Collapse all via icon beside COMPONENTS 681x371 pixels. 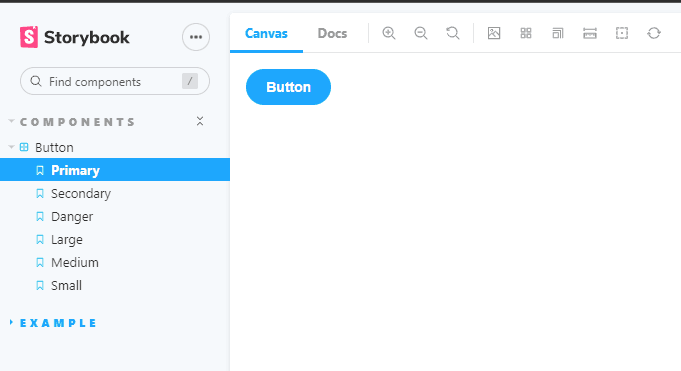tap(200, 121)
